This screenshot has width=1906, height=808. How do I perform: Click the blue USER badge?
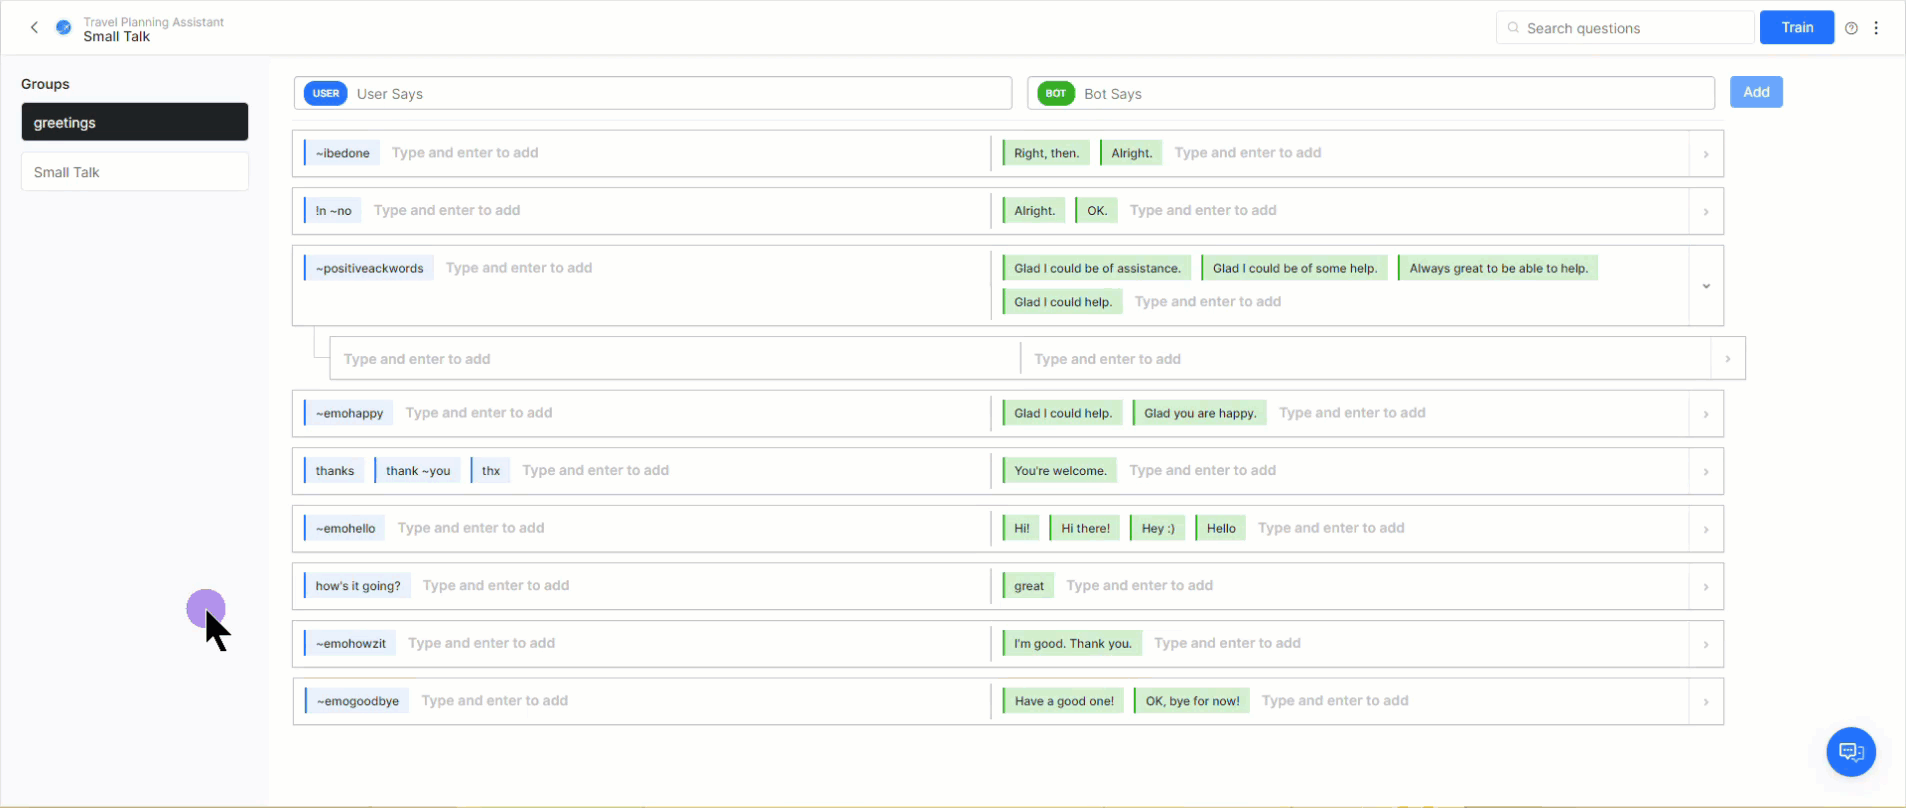[325, 93]
